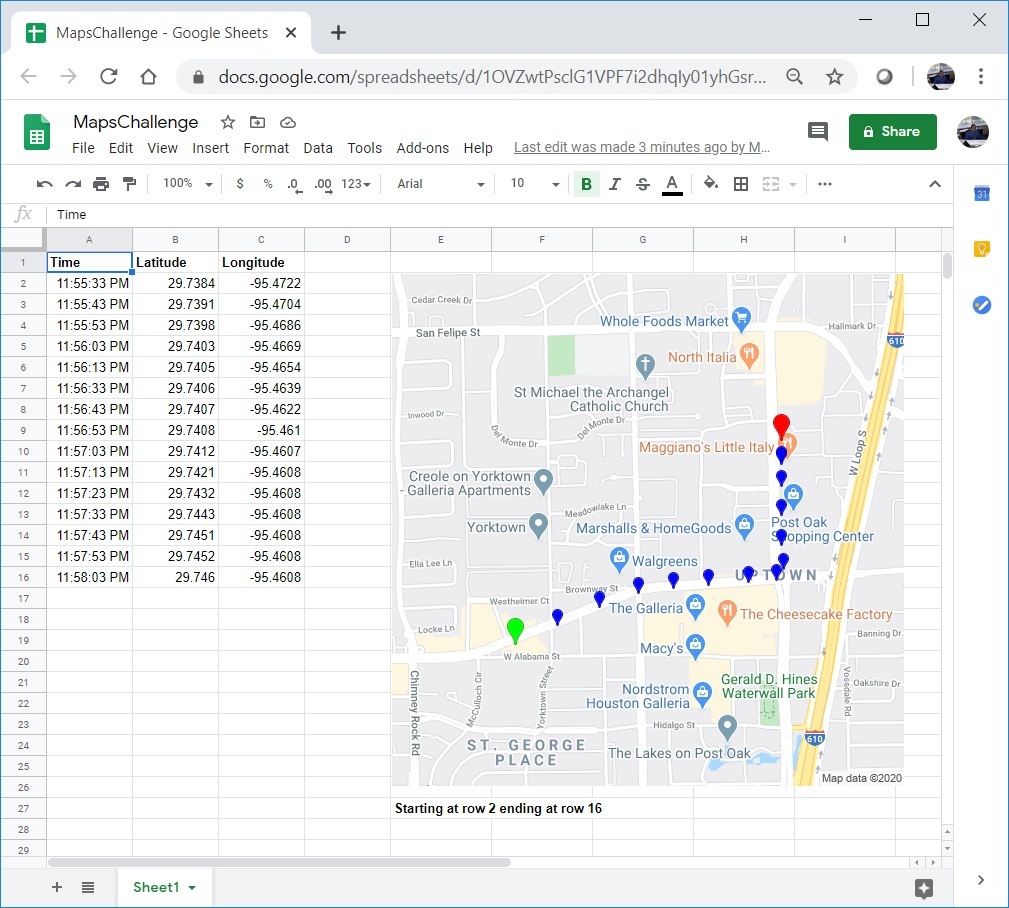Image resolution: width=1009 pixels, height=908 pixels.
Task: Bookmark this page with star icon
Action: coord(835,77)
